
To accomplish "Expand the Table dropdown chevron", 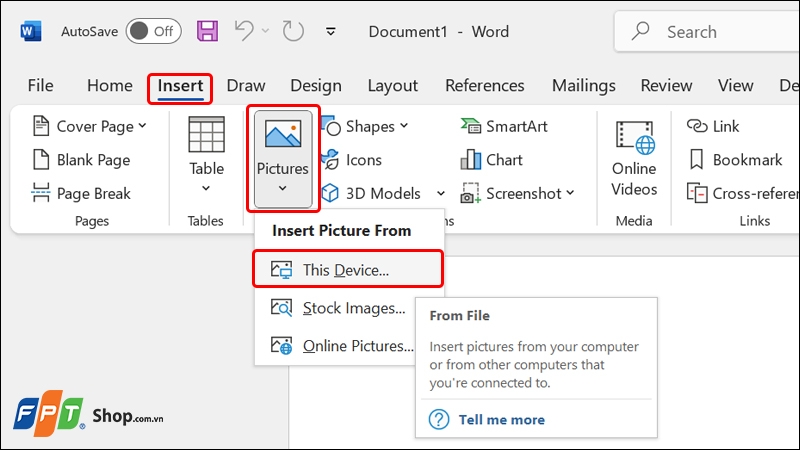I will pyautogui.click(x=206, y=188).
